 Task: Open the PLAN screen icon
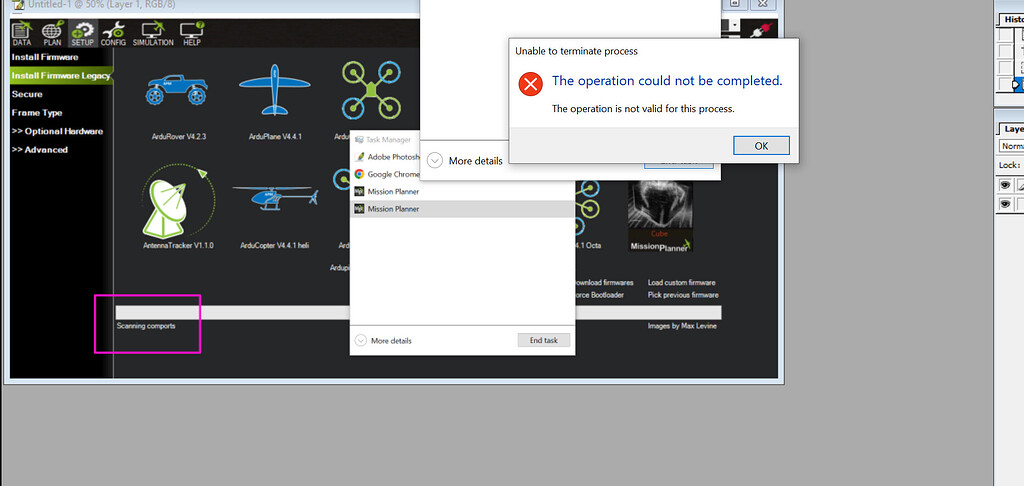coord(52,34)
